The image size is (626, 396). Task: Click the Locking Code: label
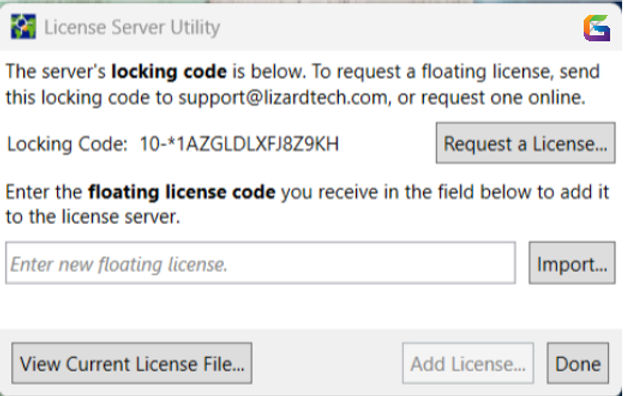[x=67, y=144]
